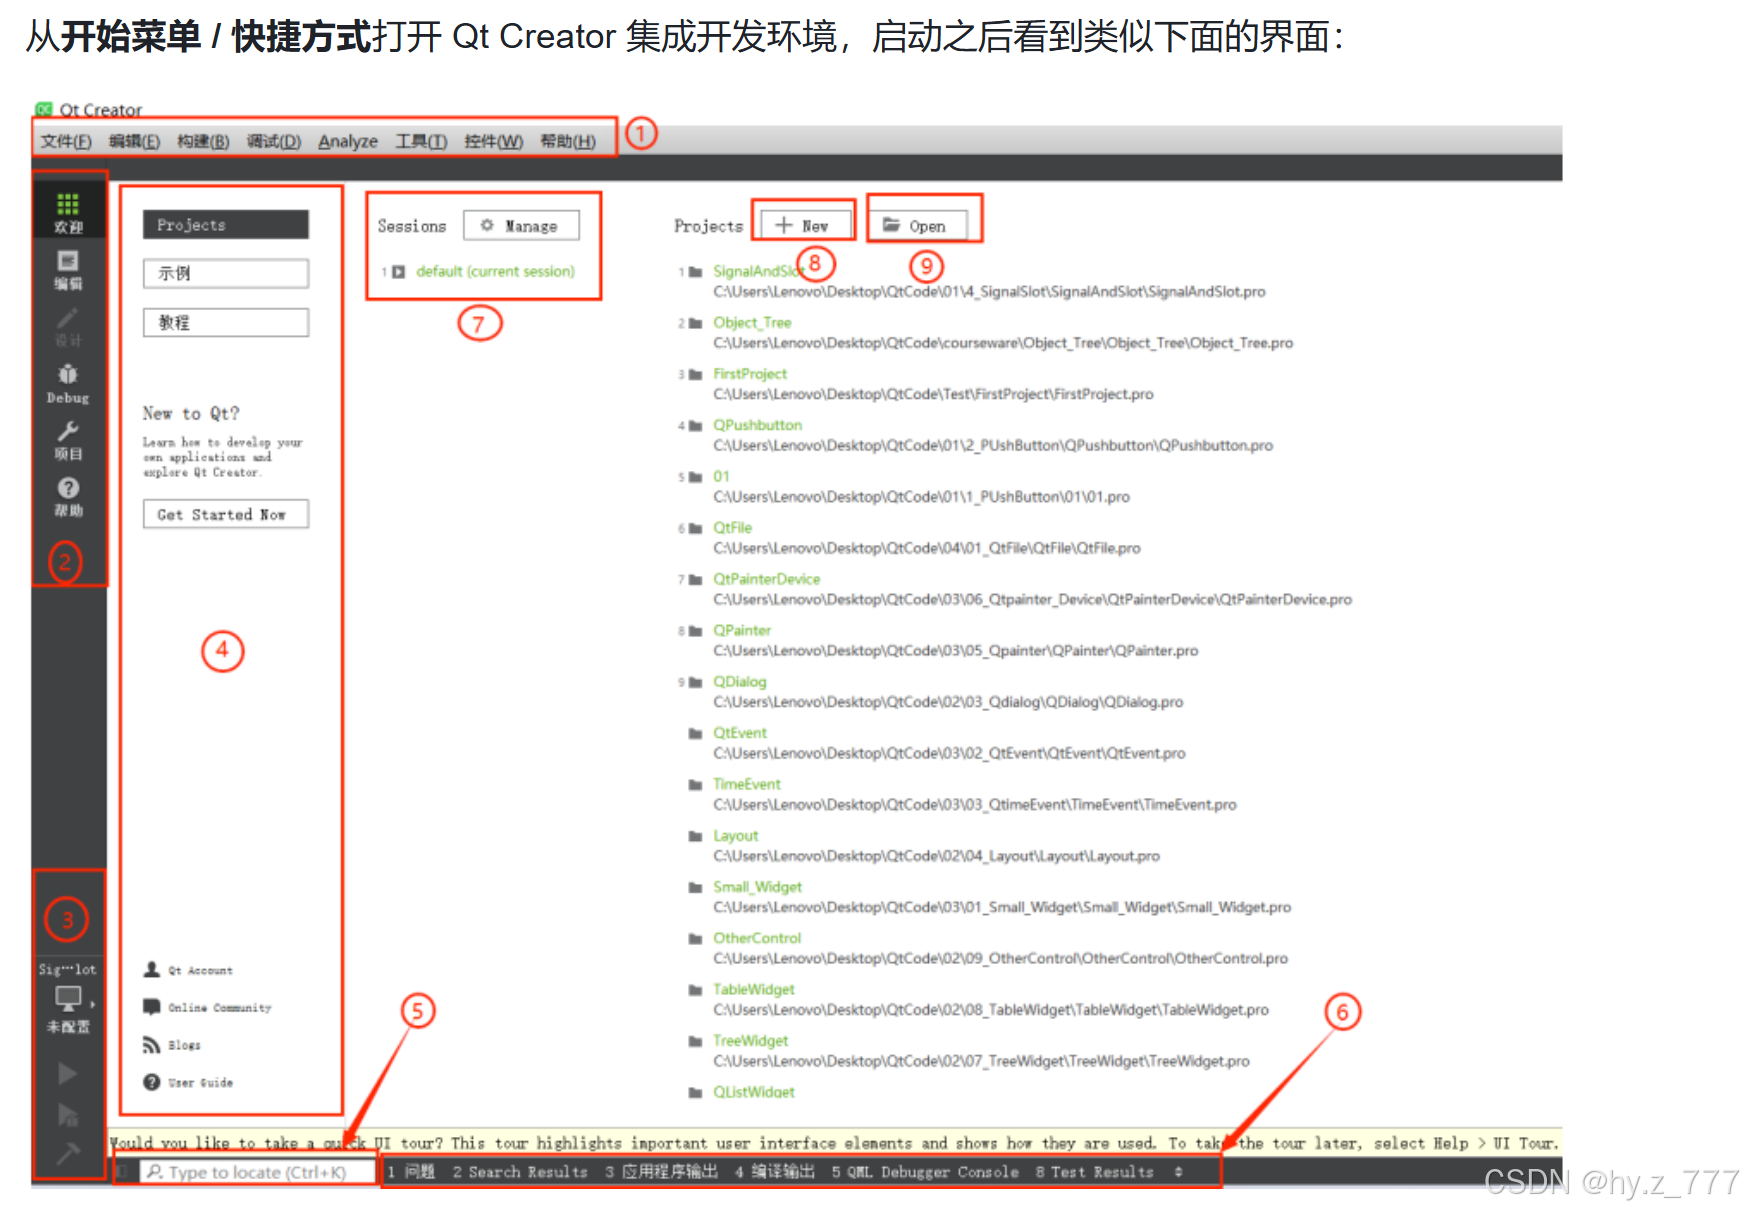The height and width of the screenshot is (1212, 1744).
Task: Click the Build hammer icon in the sidebar
Action: point(68,1154)
